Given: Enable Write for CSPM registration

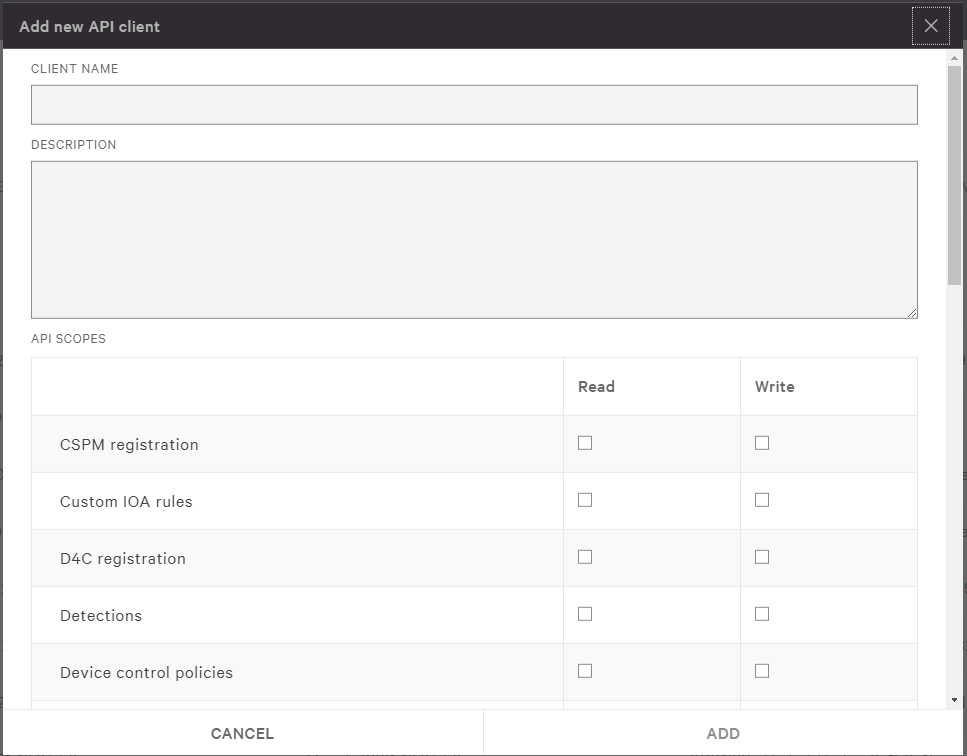Looking at the screenshot, I should pos(762,443).
